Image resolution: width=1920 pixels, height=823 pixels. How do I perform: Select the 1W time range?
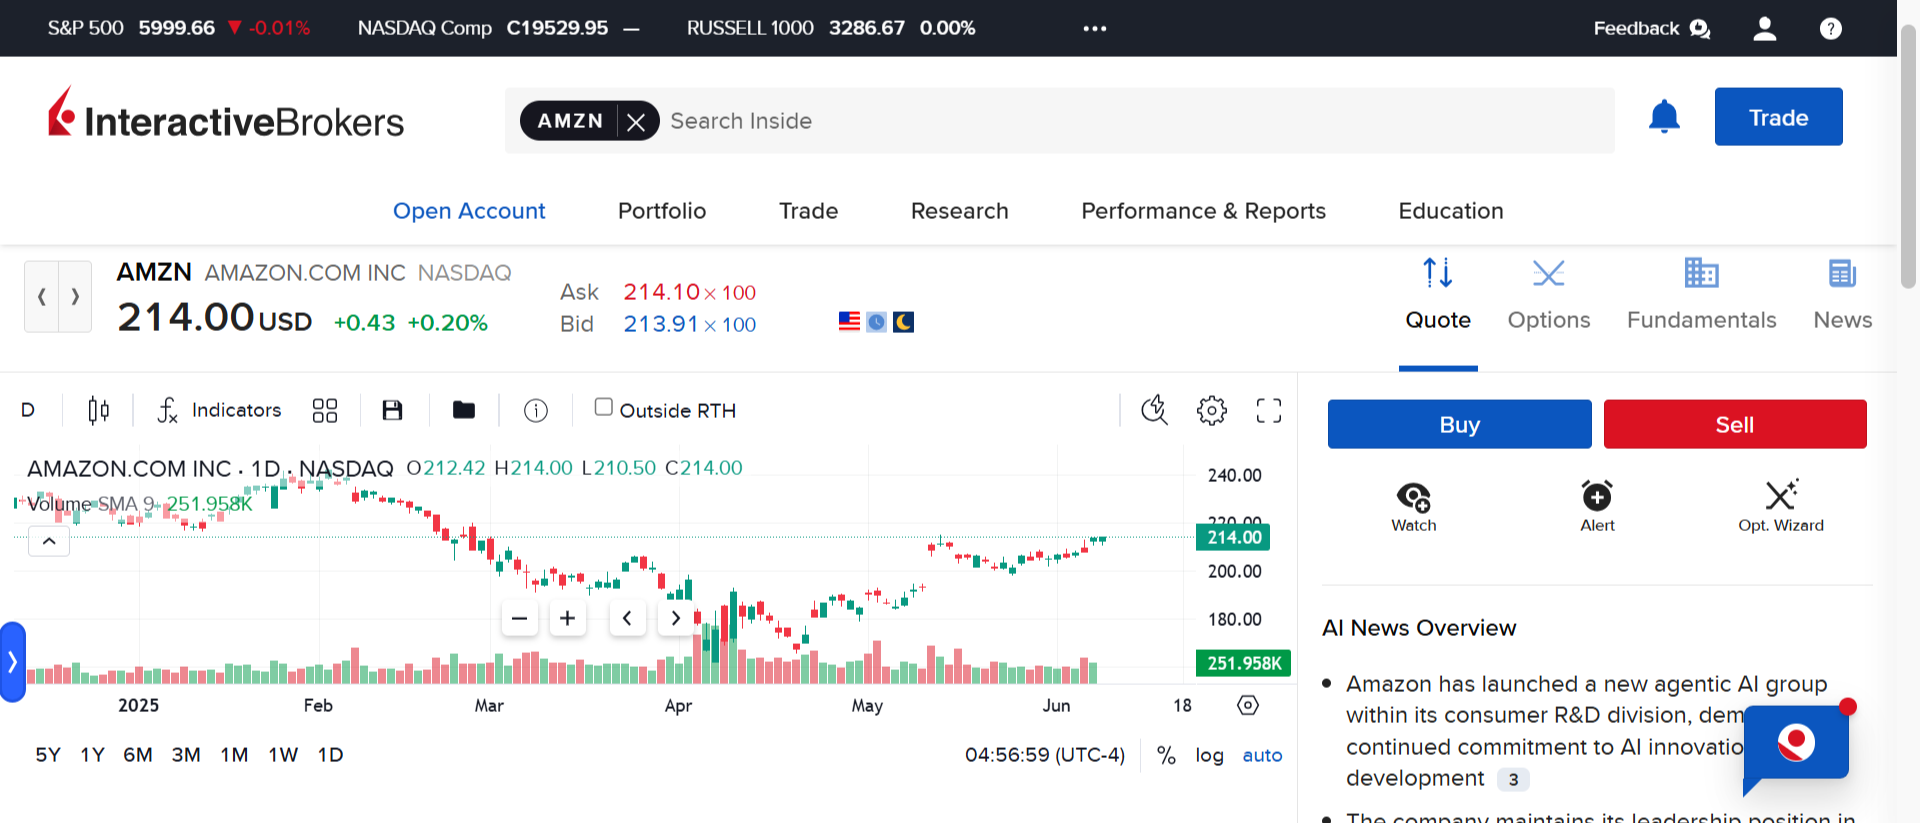[x=283, y=755]
